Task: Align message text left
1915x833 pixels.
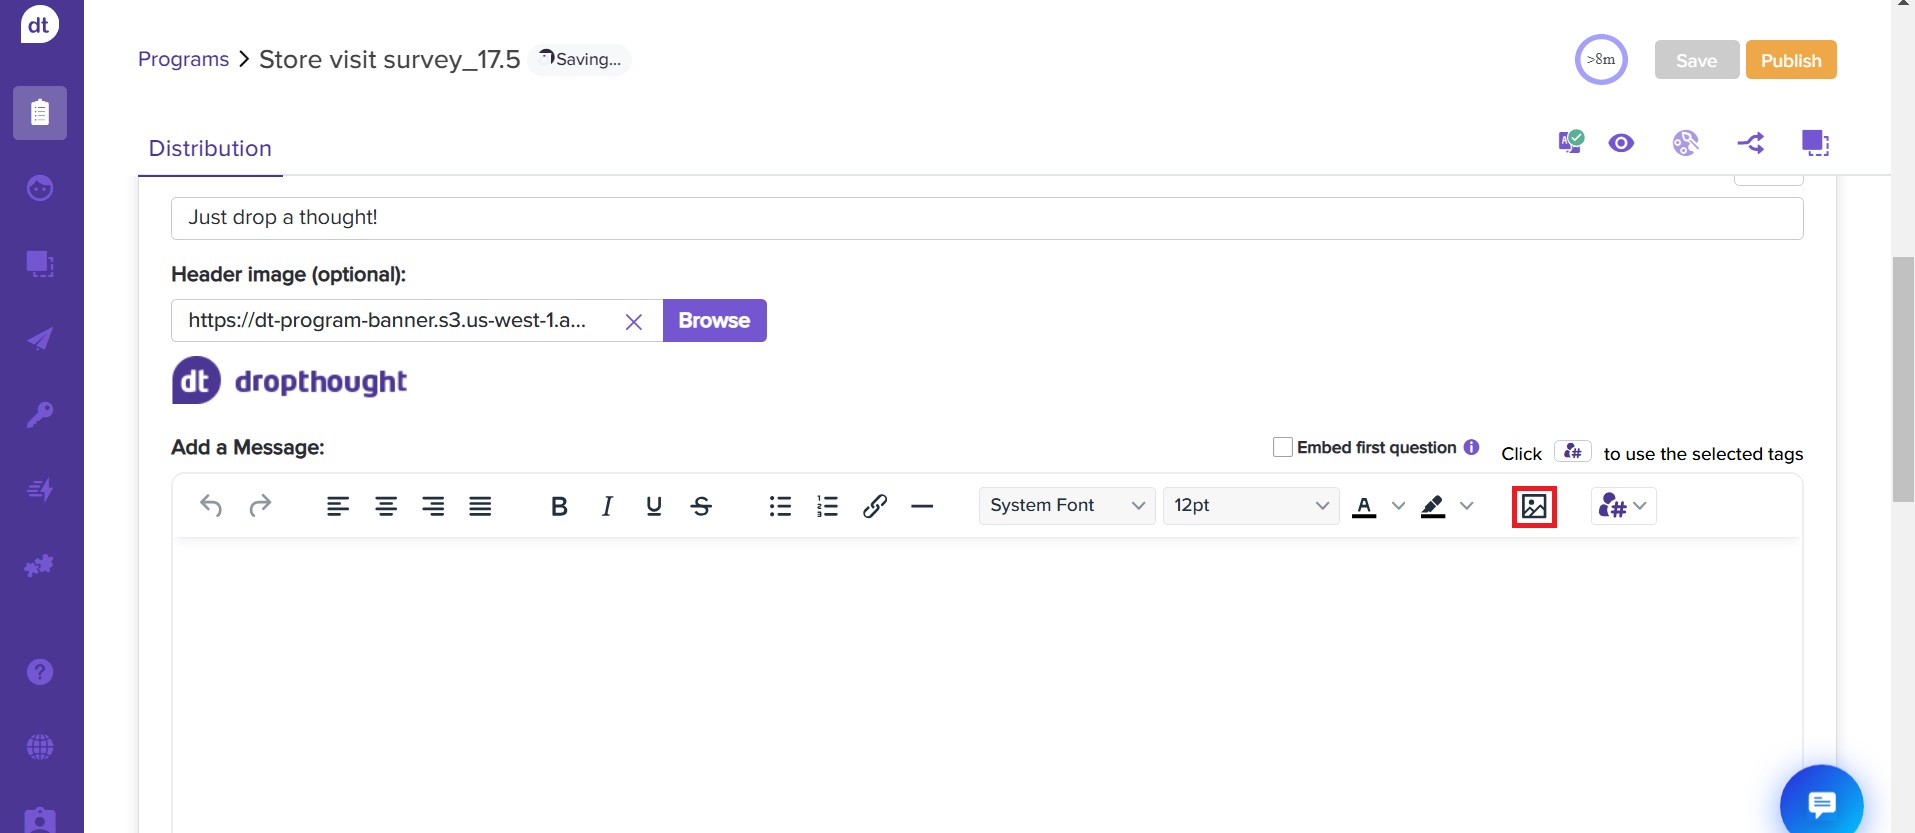Action: click(x=338, y=506)
